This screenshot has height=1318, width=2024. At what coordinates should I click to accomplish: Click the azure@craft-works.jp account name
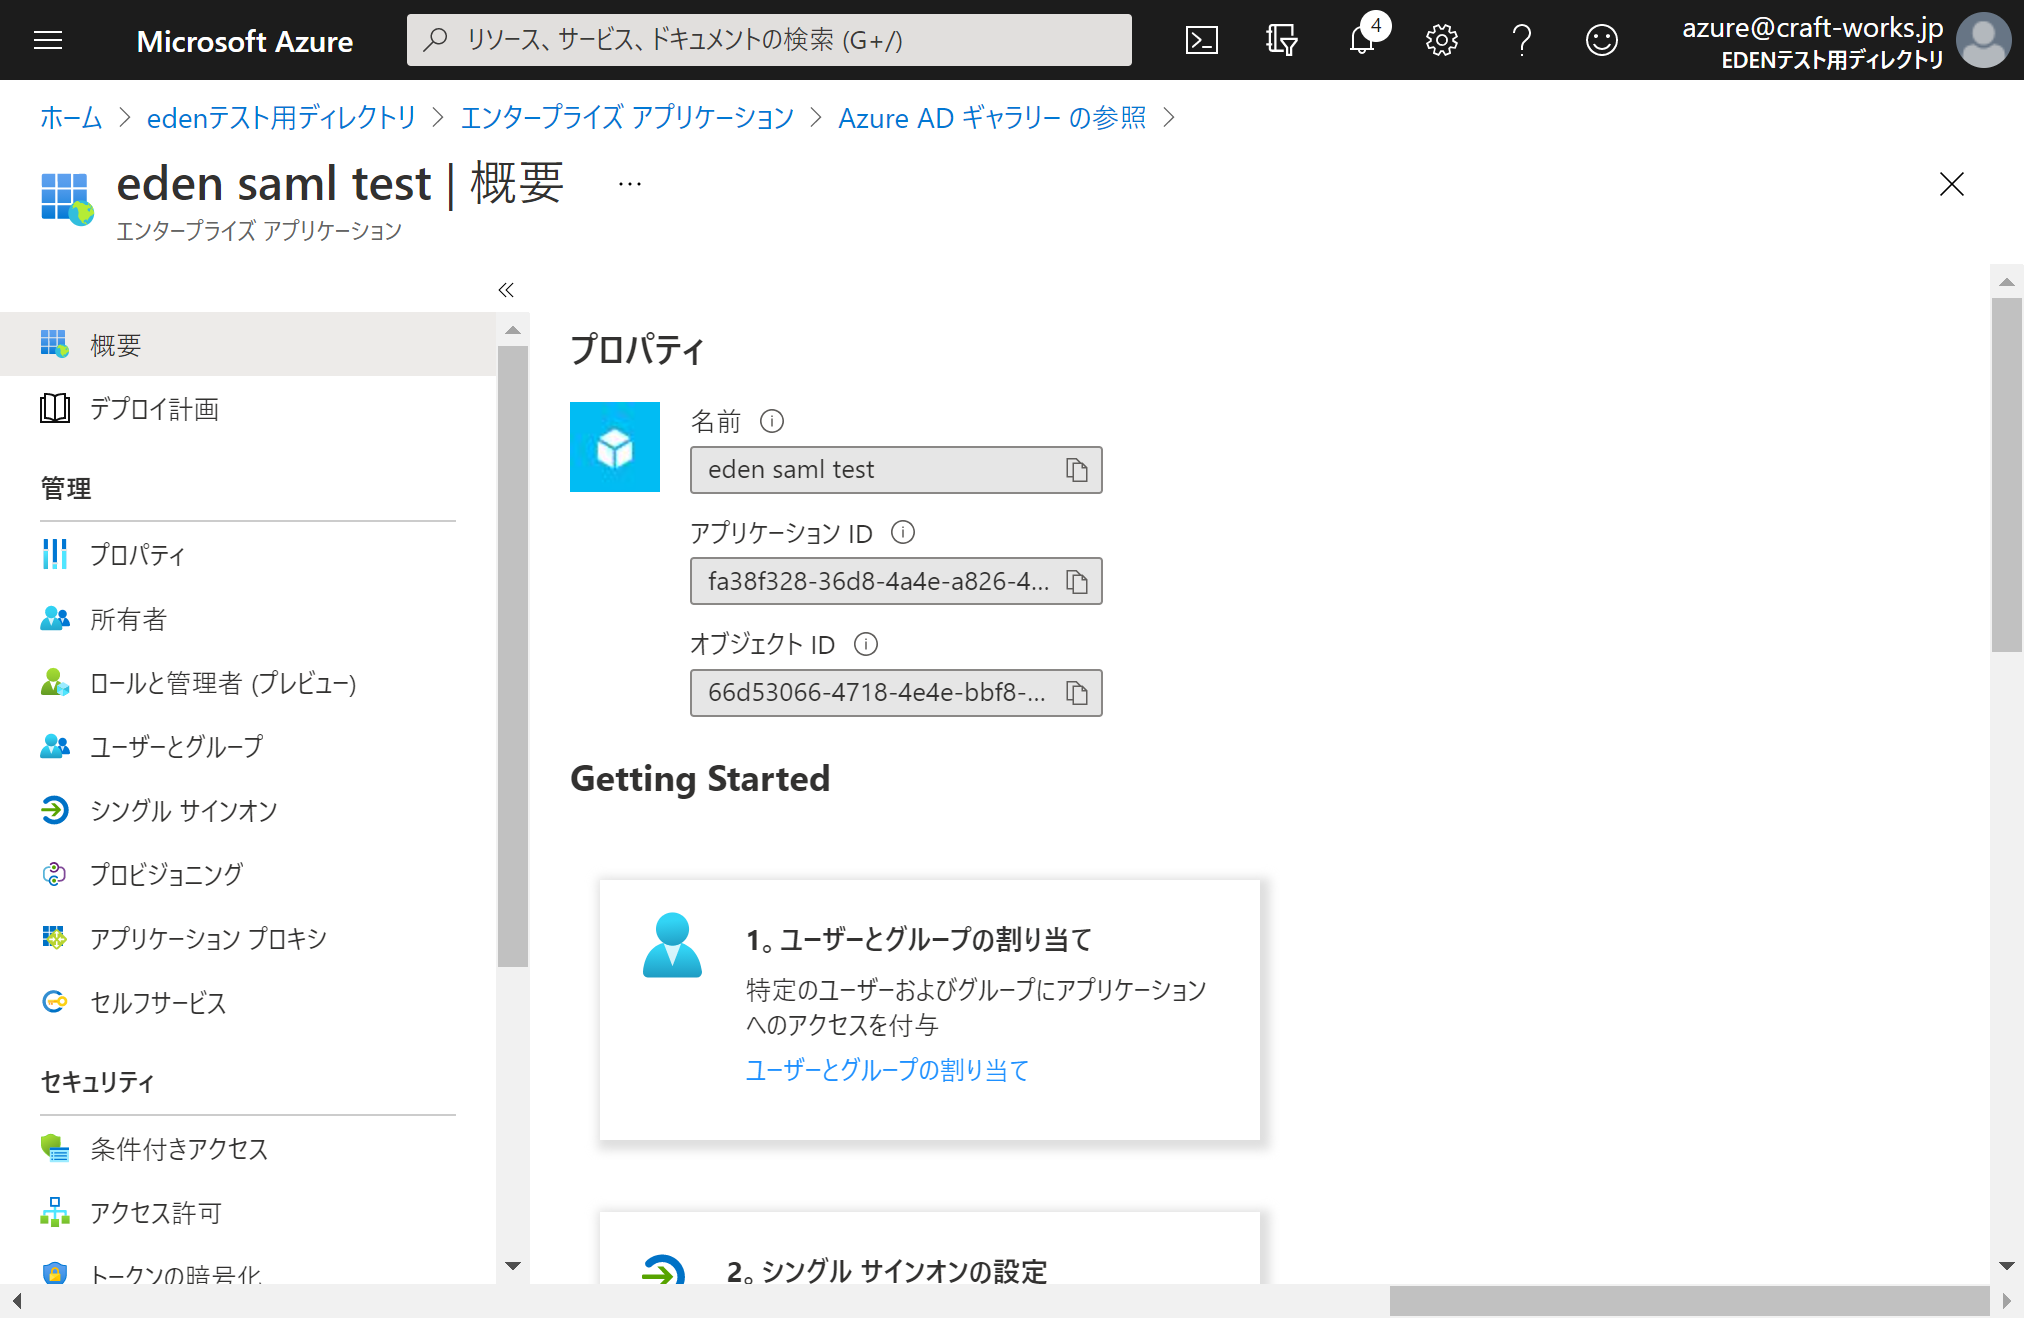click(x=1812, y=28)
